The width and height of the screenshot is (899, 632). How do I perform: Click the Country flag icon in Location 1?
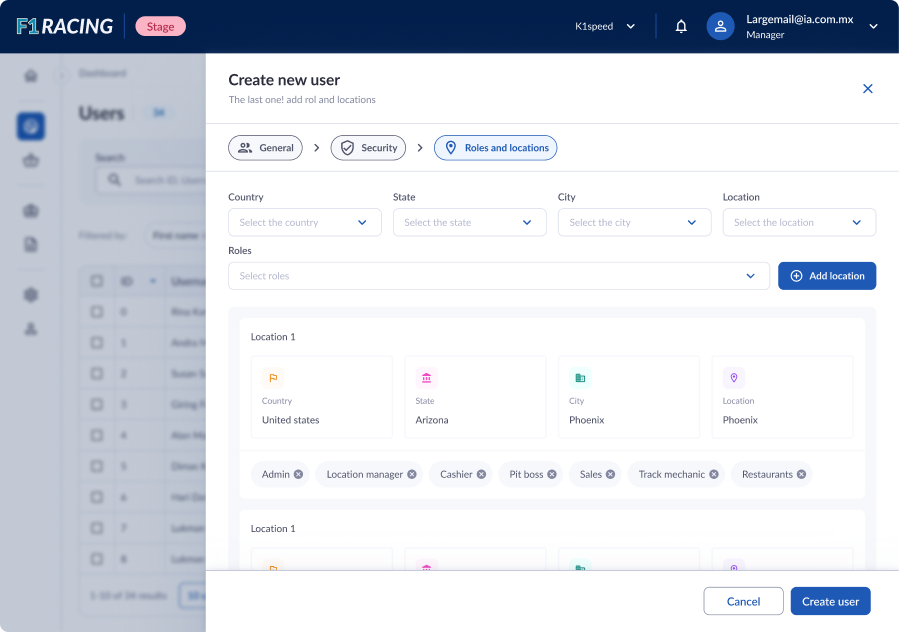pos(273,378)
